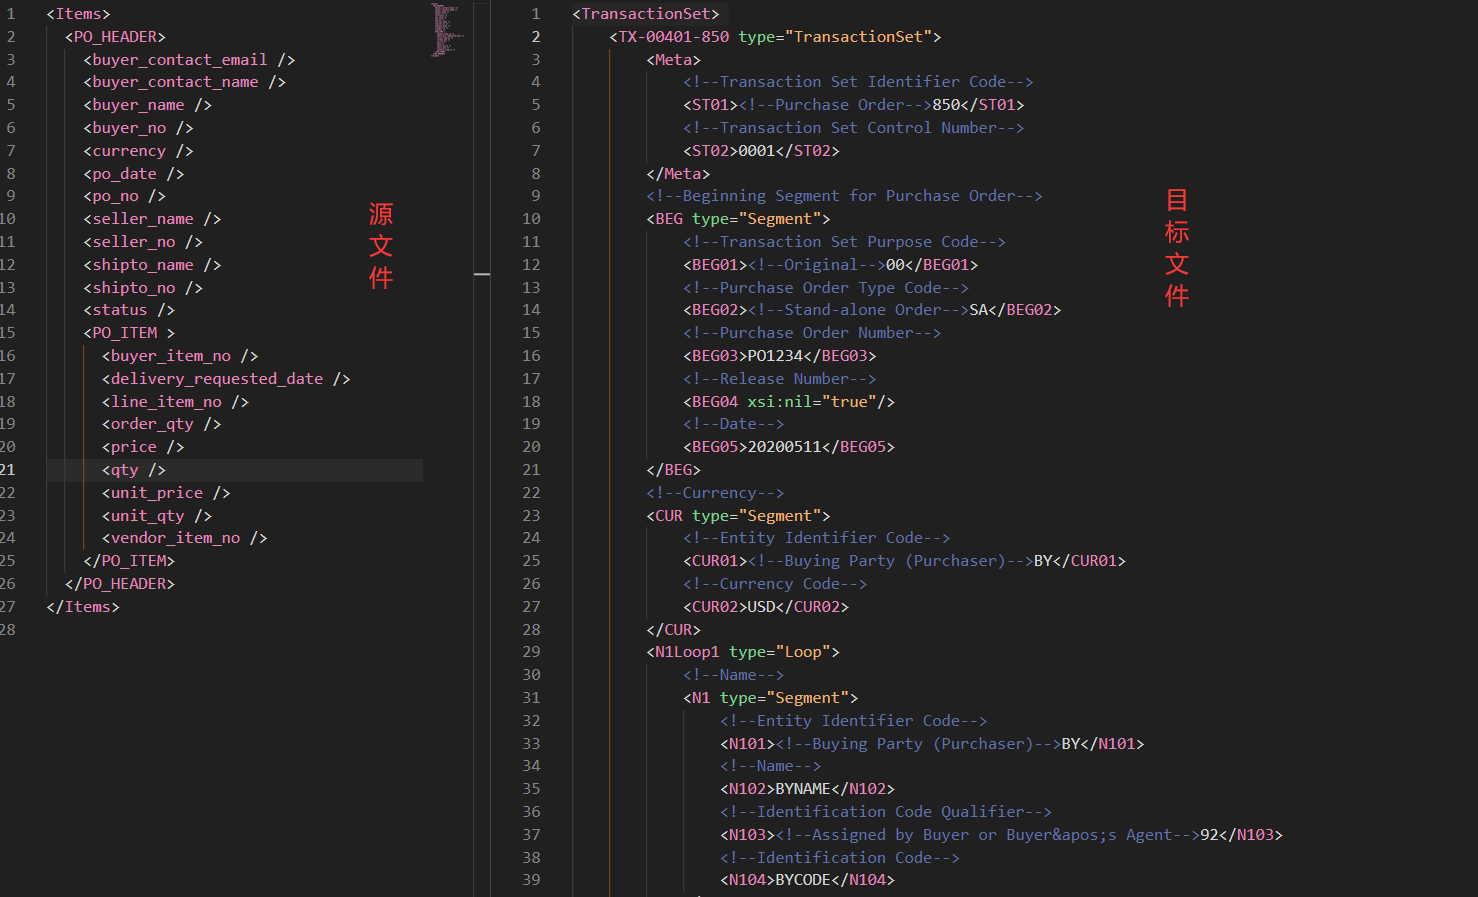Viewport: 1478px width, 897px height.
Task: Click the </Meta> closing tag
Action: pyautogui.click(x=678, y=174)
